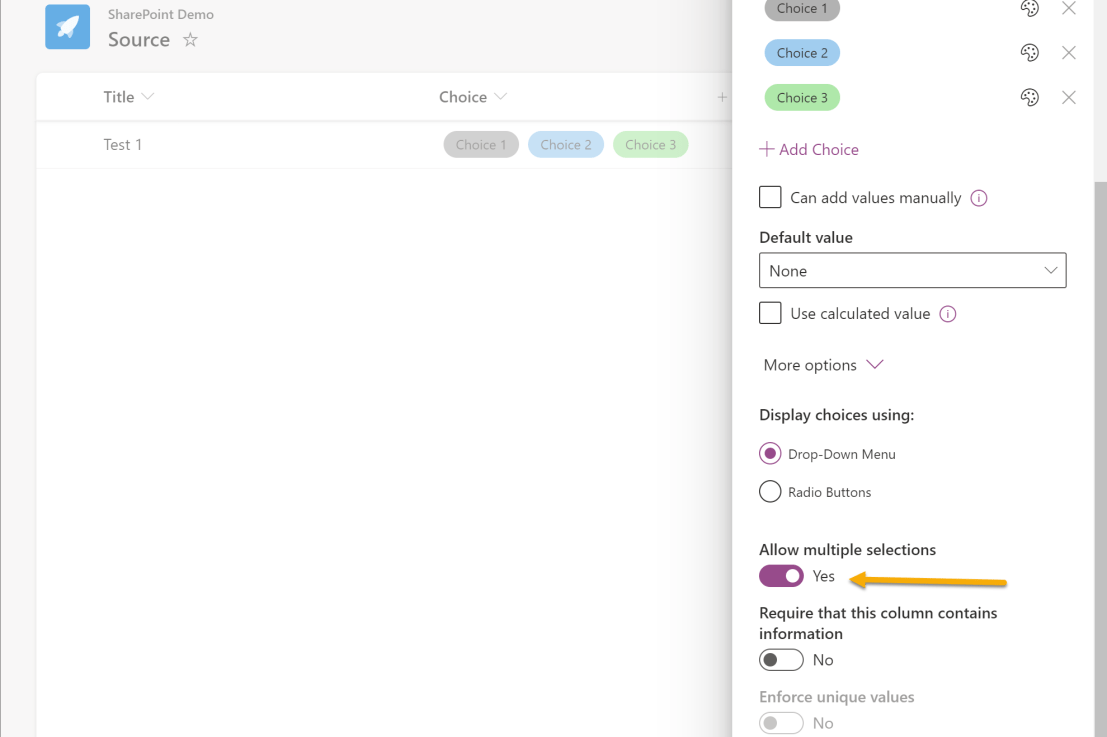Screen dimensions: 1107x737
Task: Collapse the More options section
Action: (x=823, y=364)
